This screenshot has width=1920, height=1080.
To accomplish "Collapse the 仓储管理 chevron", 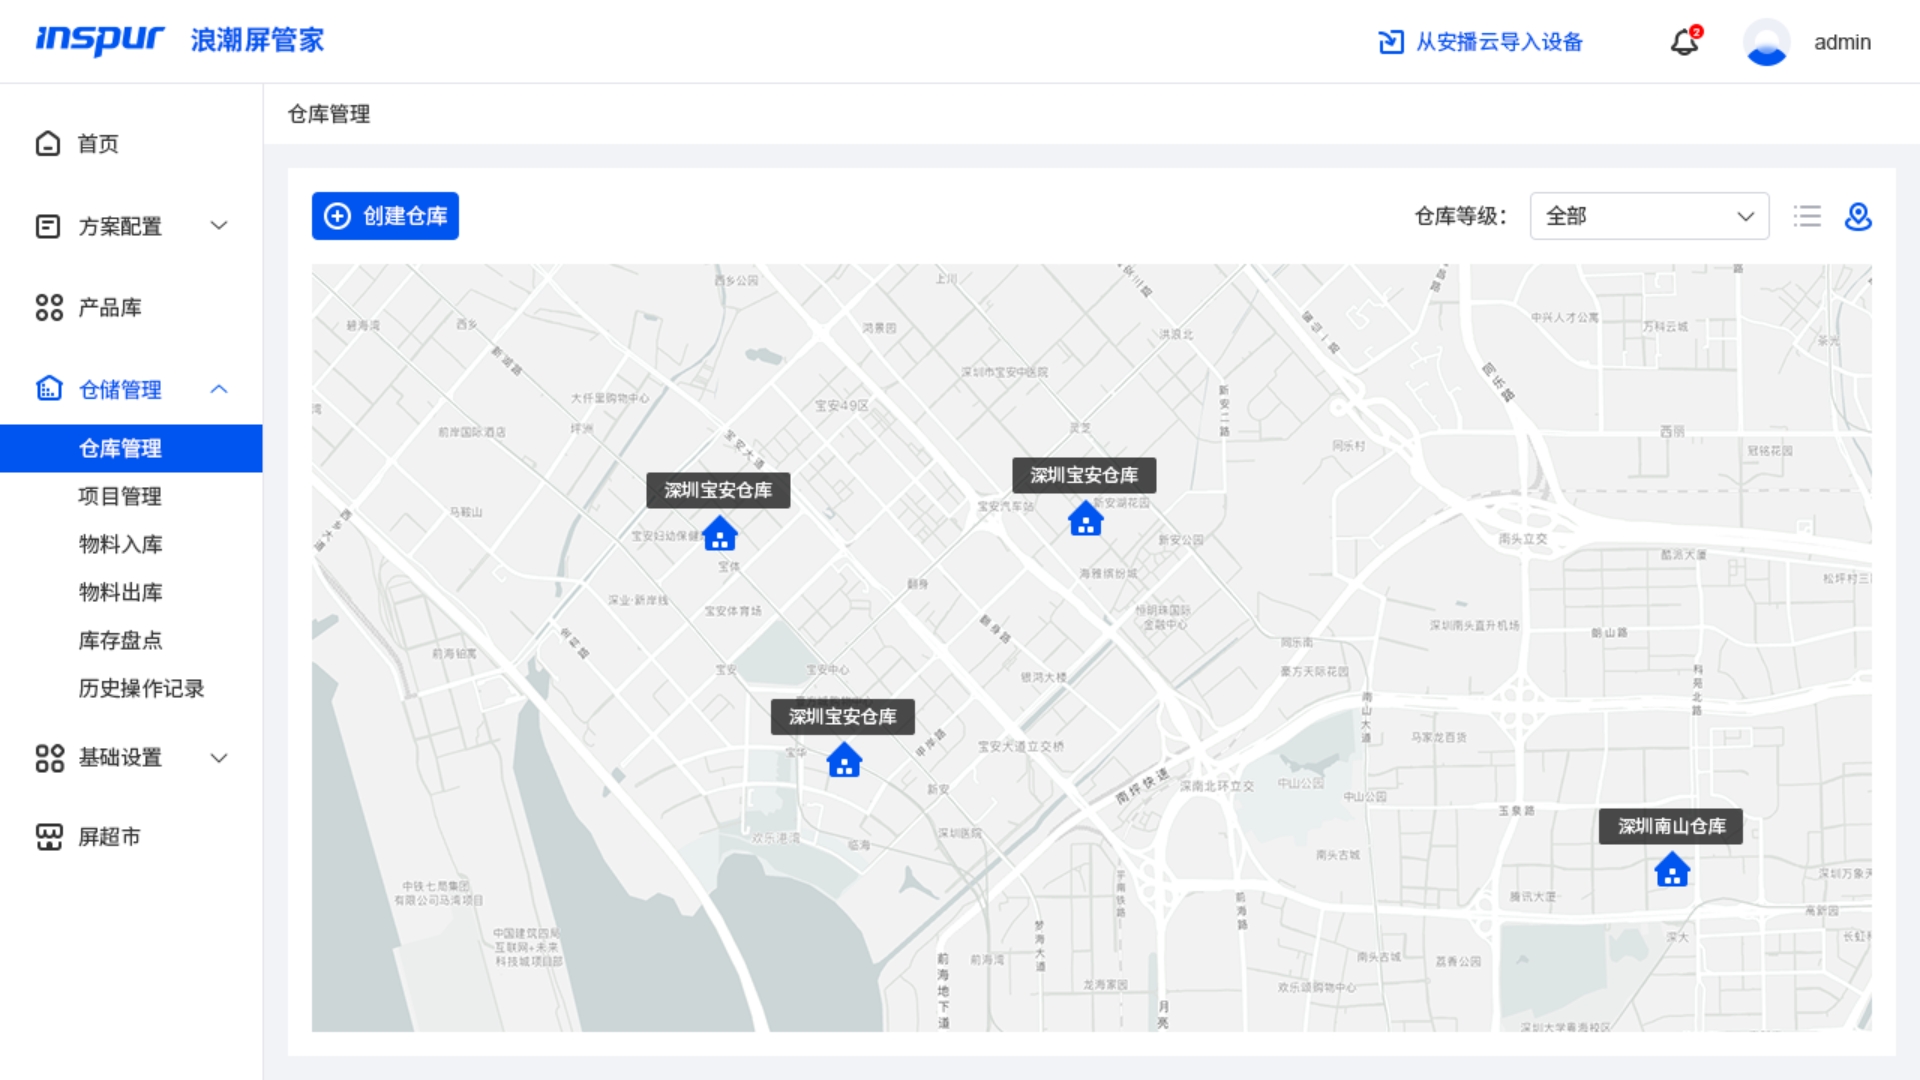I will [219, 389].
